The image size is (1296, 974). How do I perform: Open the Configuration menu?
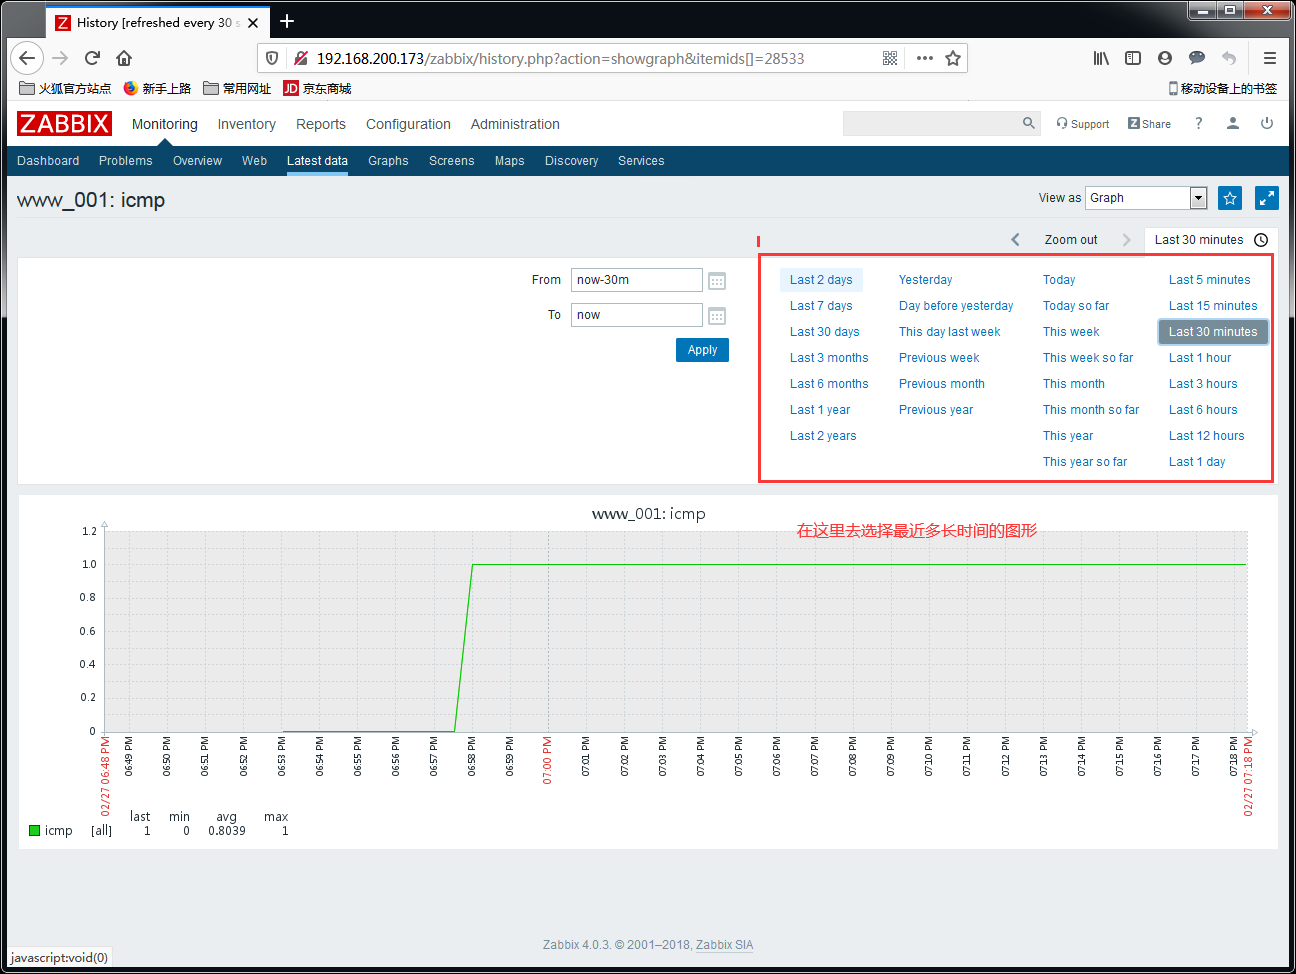click(408, 124)
